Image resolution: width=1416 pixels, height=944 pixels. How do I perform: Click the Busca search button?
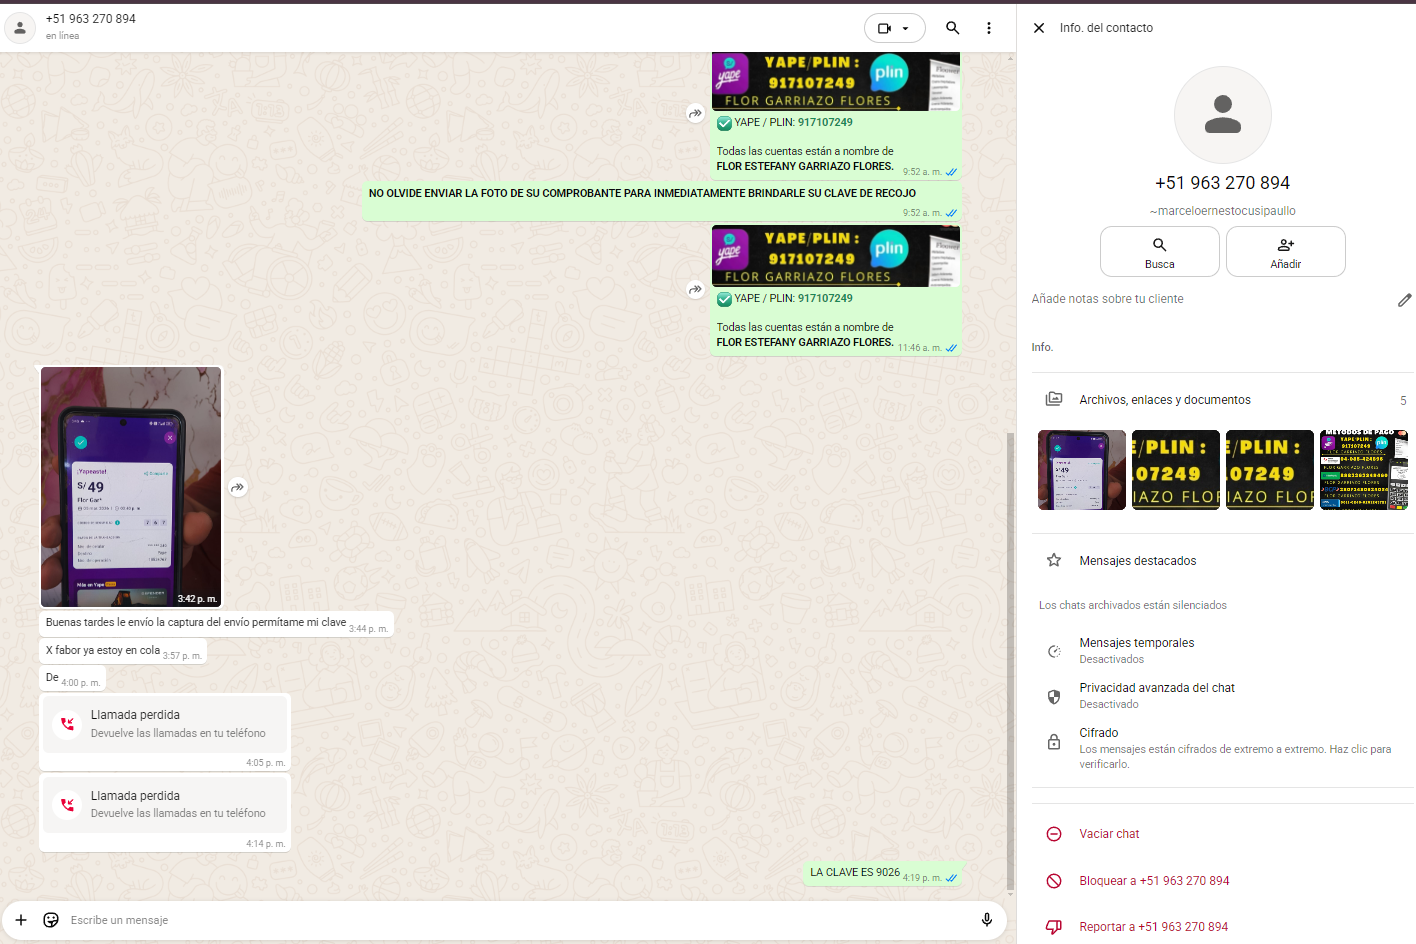1159,251
